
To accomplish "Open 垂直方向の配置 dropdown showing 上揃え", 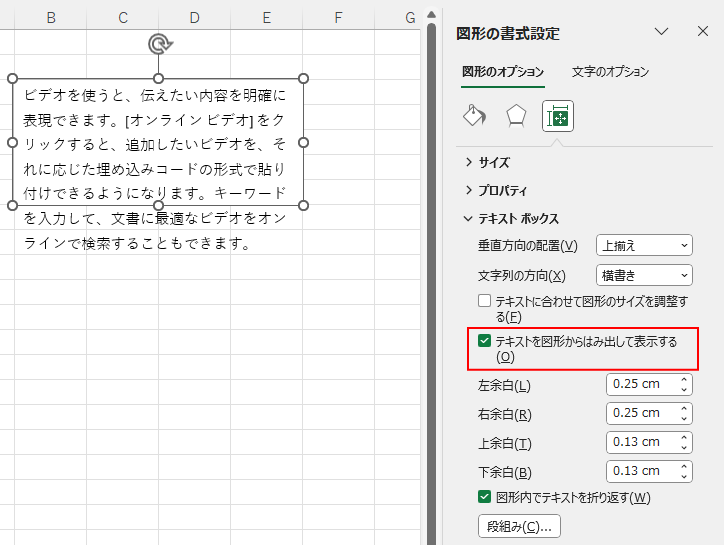I will 644,245.
